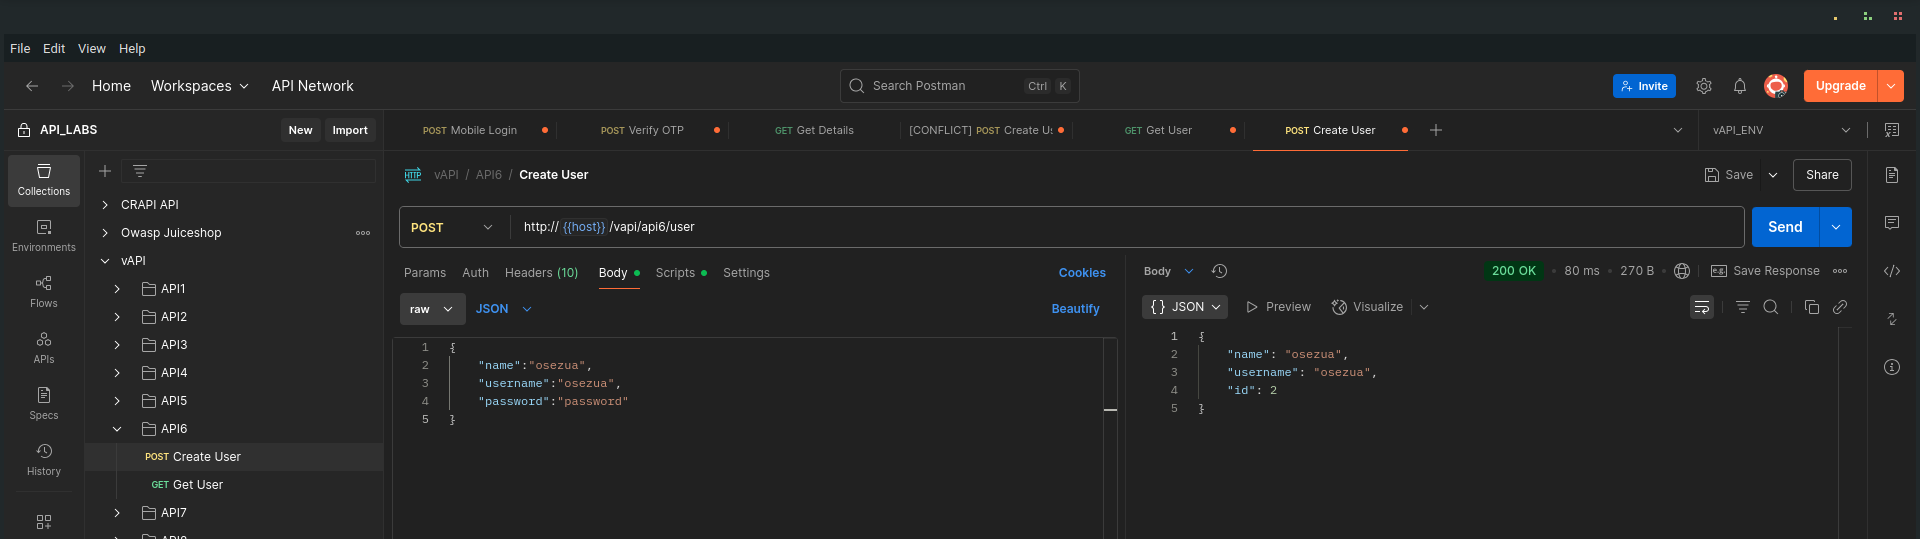Open response history clock icon
Viewport: 1920px width, 539px height.
click(1219, 271)
